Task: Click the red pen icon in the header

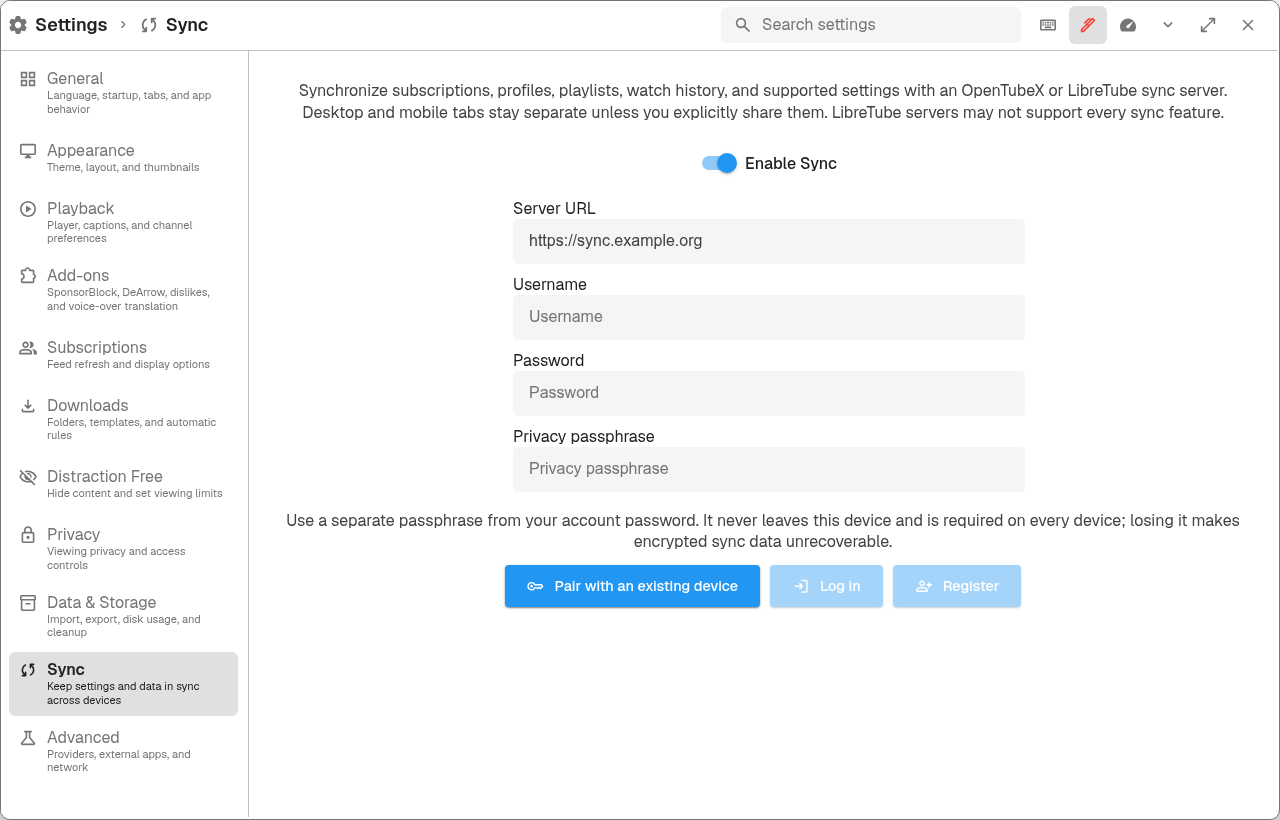Action: point(1088,25)
